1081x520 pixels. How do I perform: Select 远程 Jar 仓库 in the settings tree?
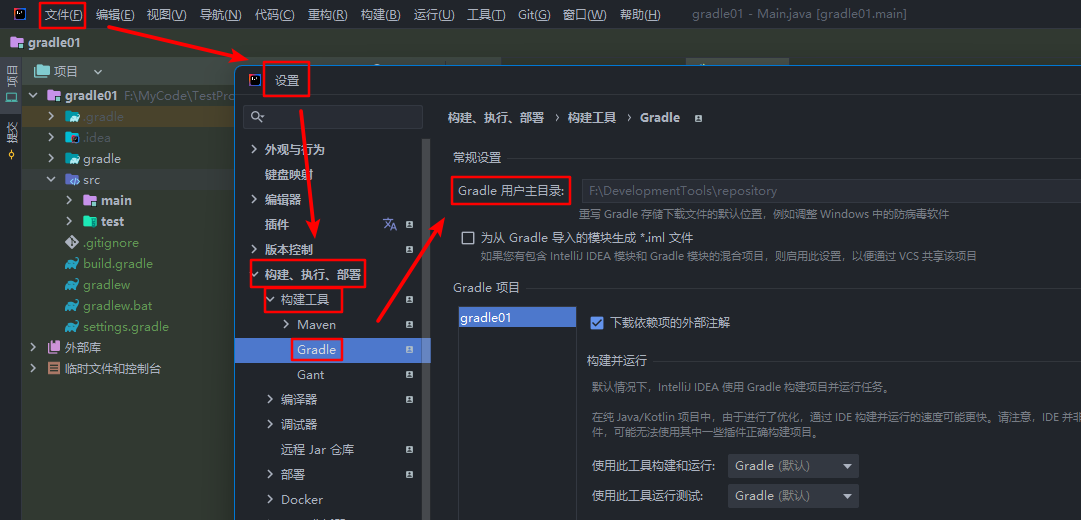317,450
